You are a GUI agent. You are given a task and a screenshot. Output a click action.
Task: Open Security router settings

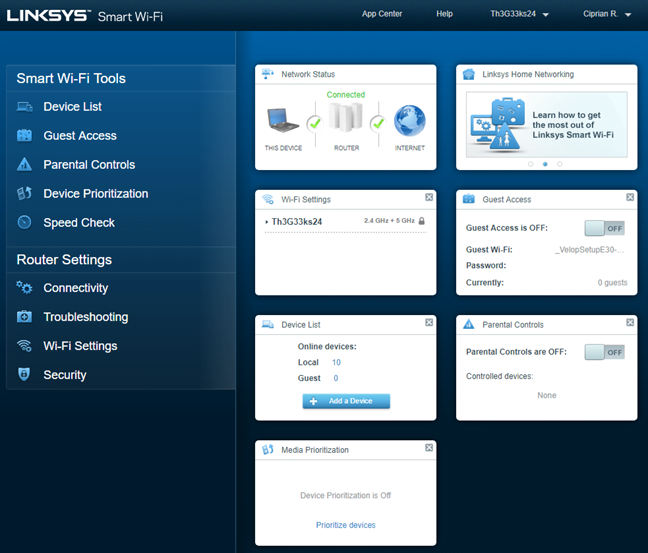[65, 374]
